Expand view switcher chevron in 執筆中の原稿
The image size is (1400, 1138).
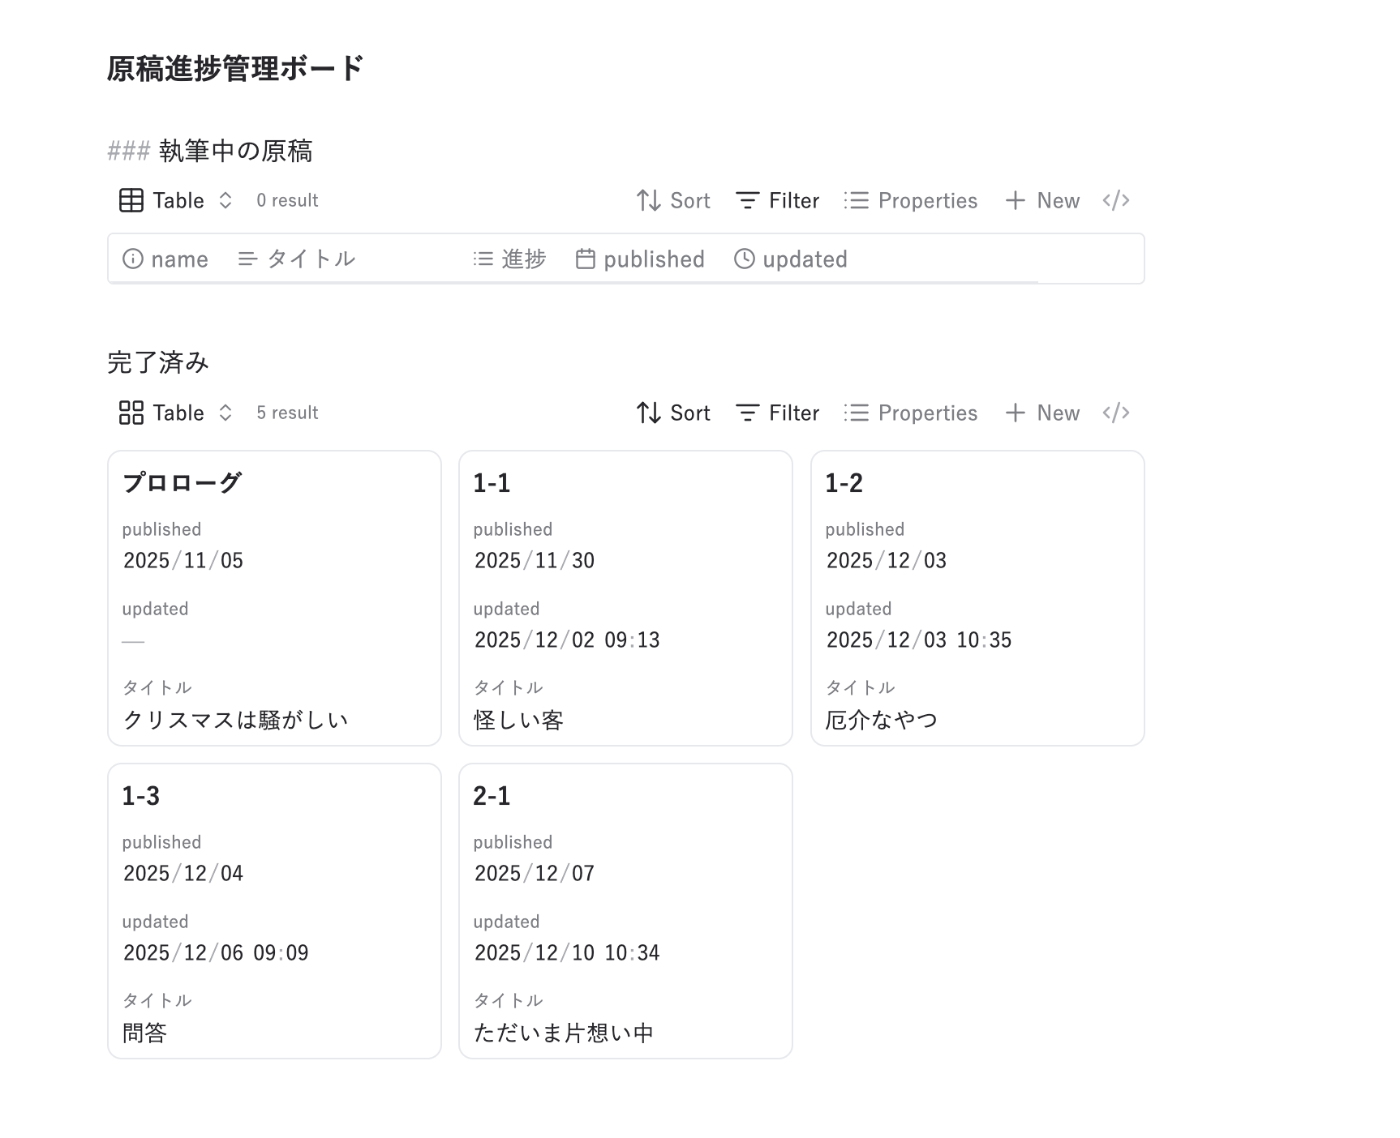click(226, 201)
